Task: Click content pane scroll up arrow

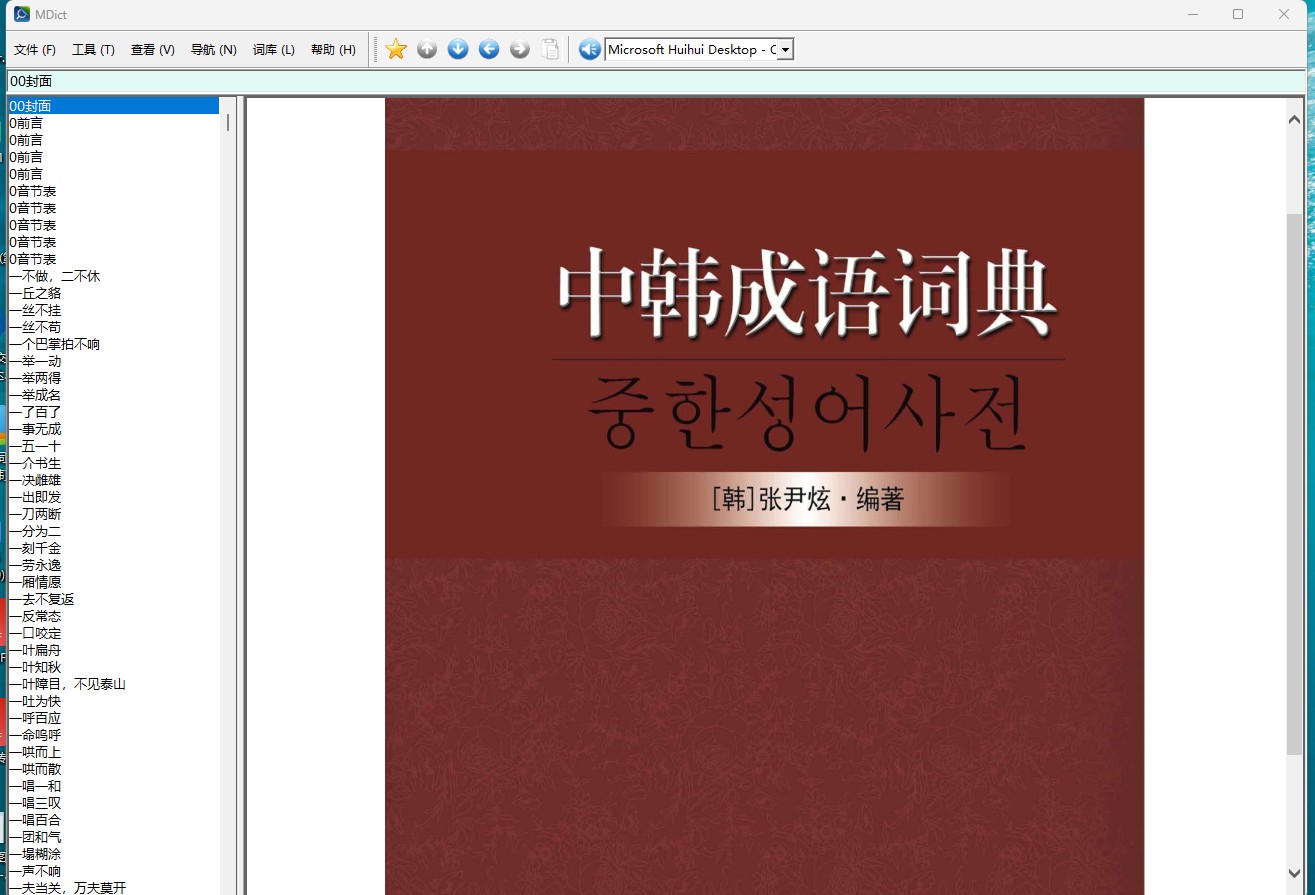Action: [x=1295, y=119]
